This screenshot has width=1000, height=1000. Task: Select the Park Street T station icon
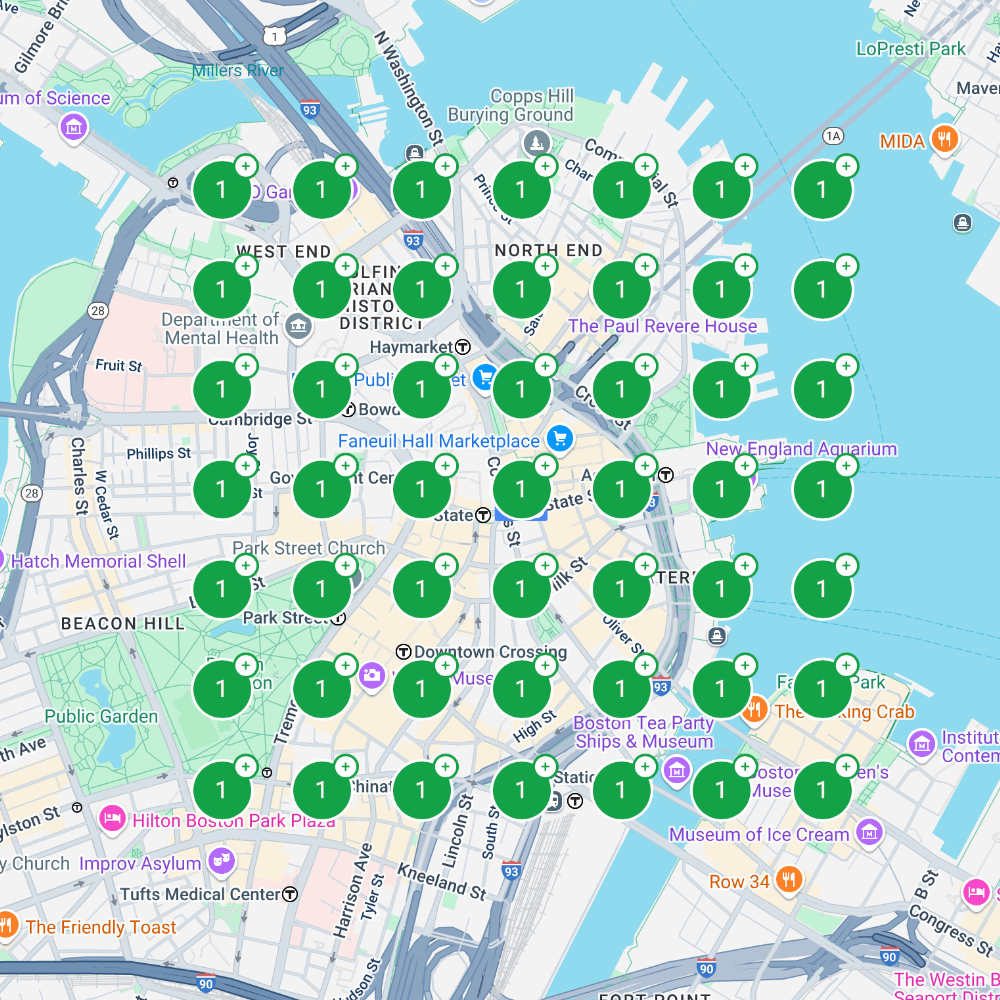(x=339, y=617)
